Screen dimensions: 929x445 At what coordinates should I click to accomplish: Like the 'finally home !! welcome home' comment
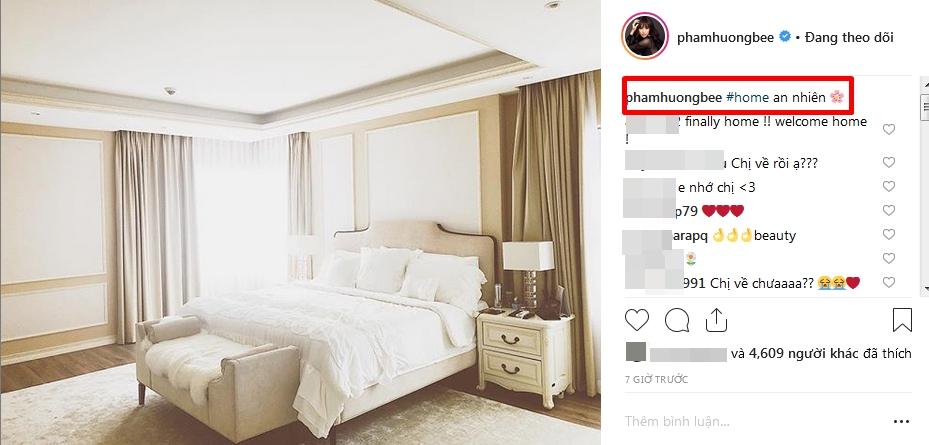[x=889, y=129]
